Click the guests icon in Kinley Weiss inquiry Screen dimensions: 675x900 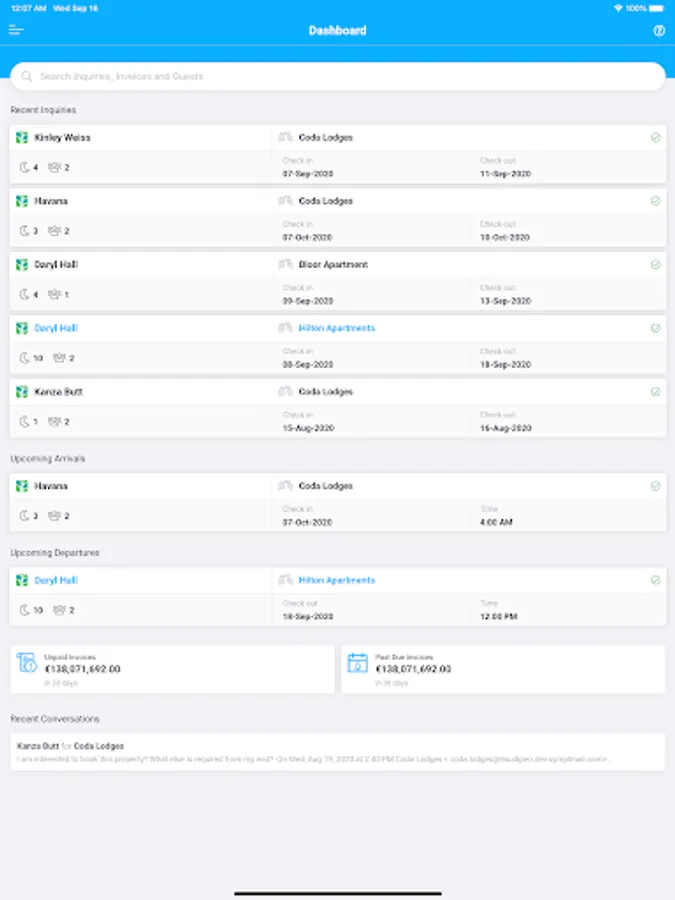(x=55, y=168)
